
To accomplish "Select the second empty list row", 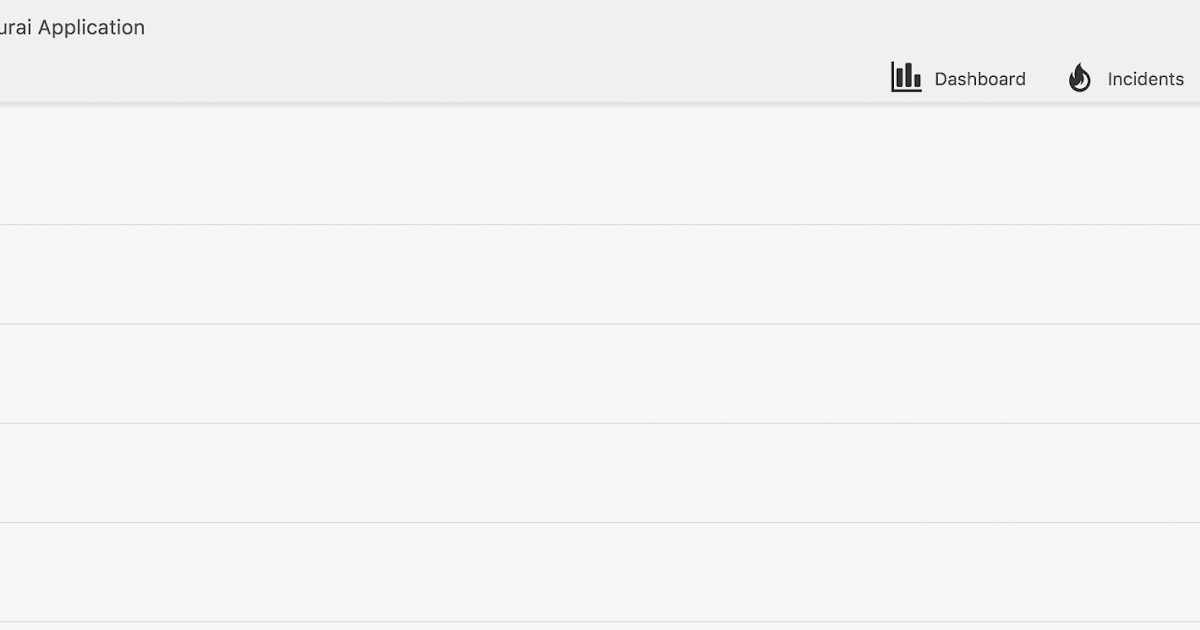I will (x=600, y=274).
